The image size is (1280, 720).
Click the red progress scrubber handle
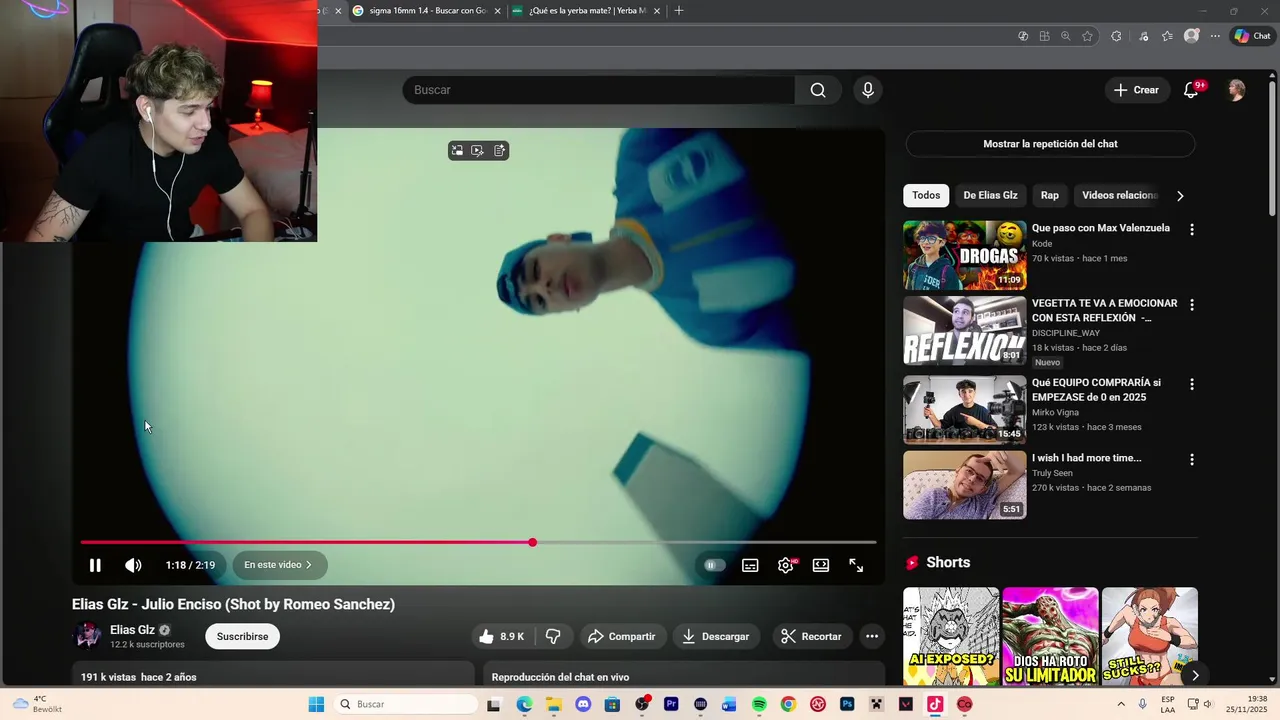[x=532, y=542]
